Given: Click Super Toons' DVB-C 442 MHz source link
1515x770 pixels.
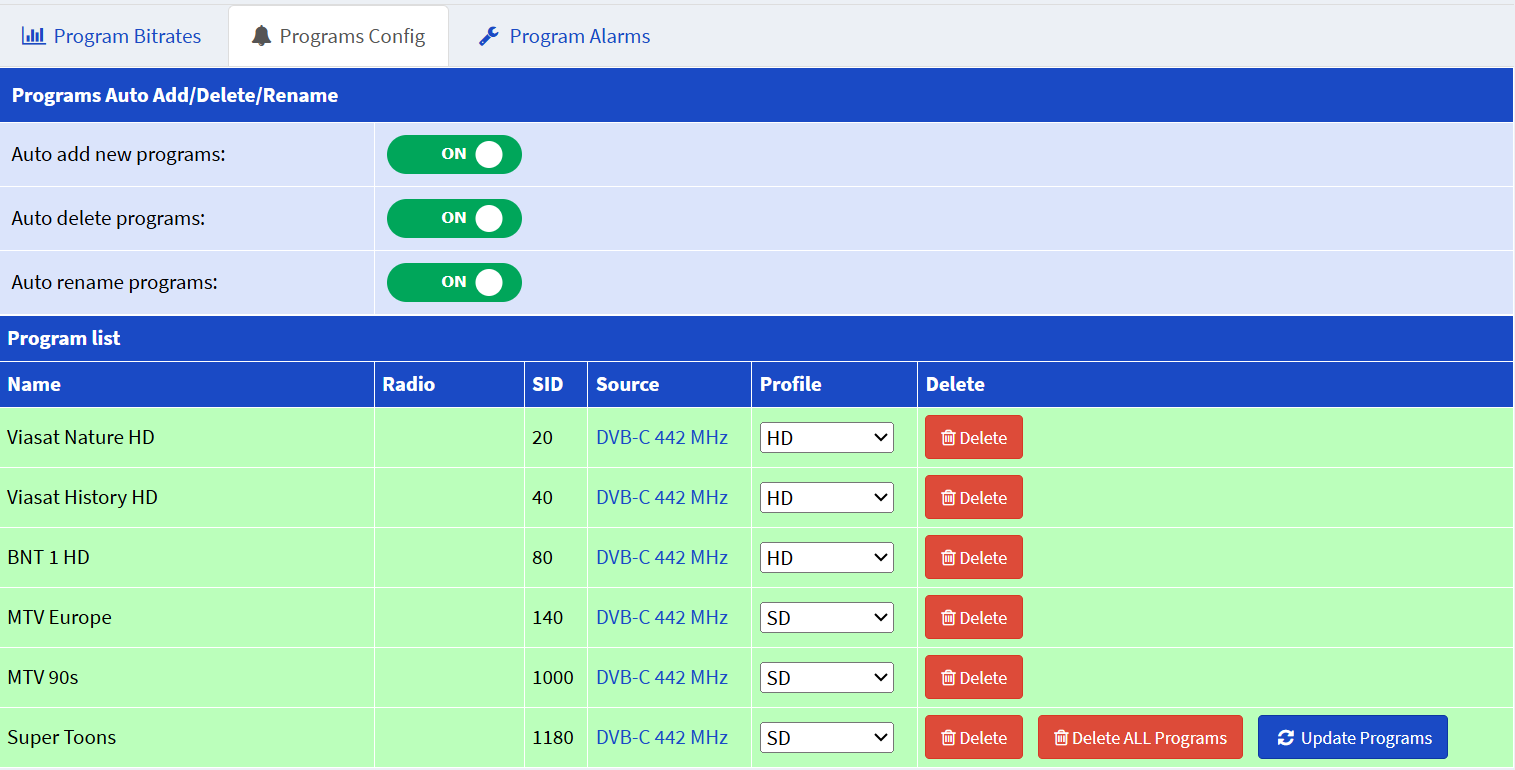Looking at the screenshot, I should click(x=662, y=737).
